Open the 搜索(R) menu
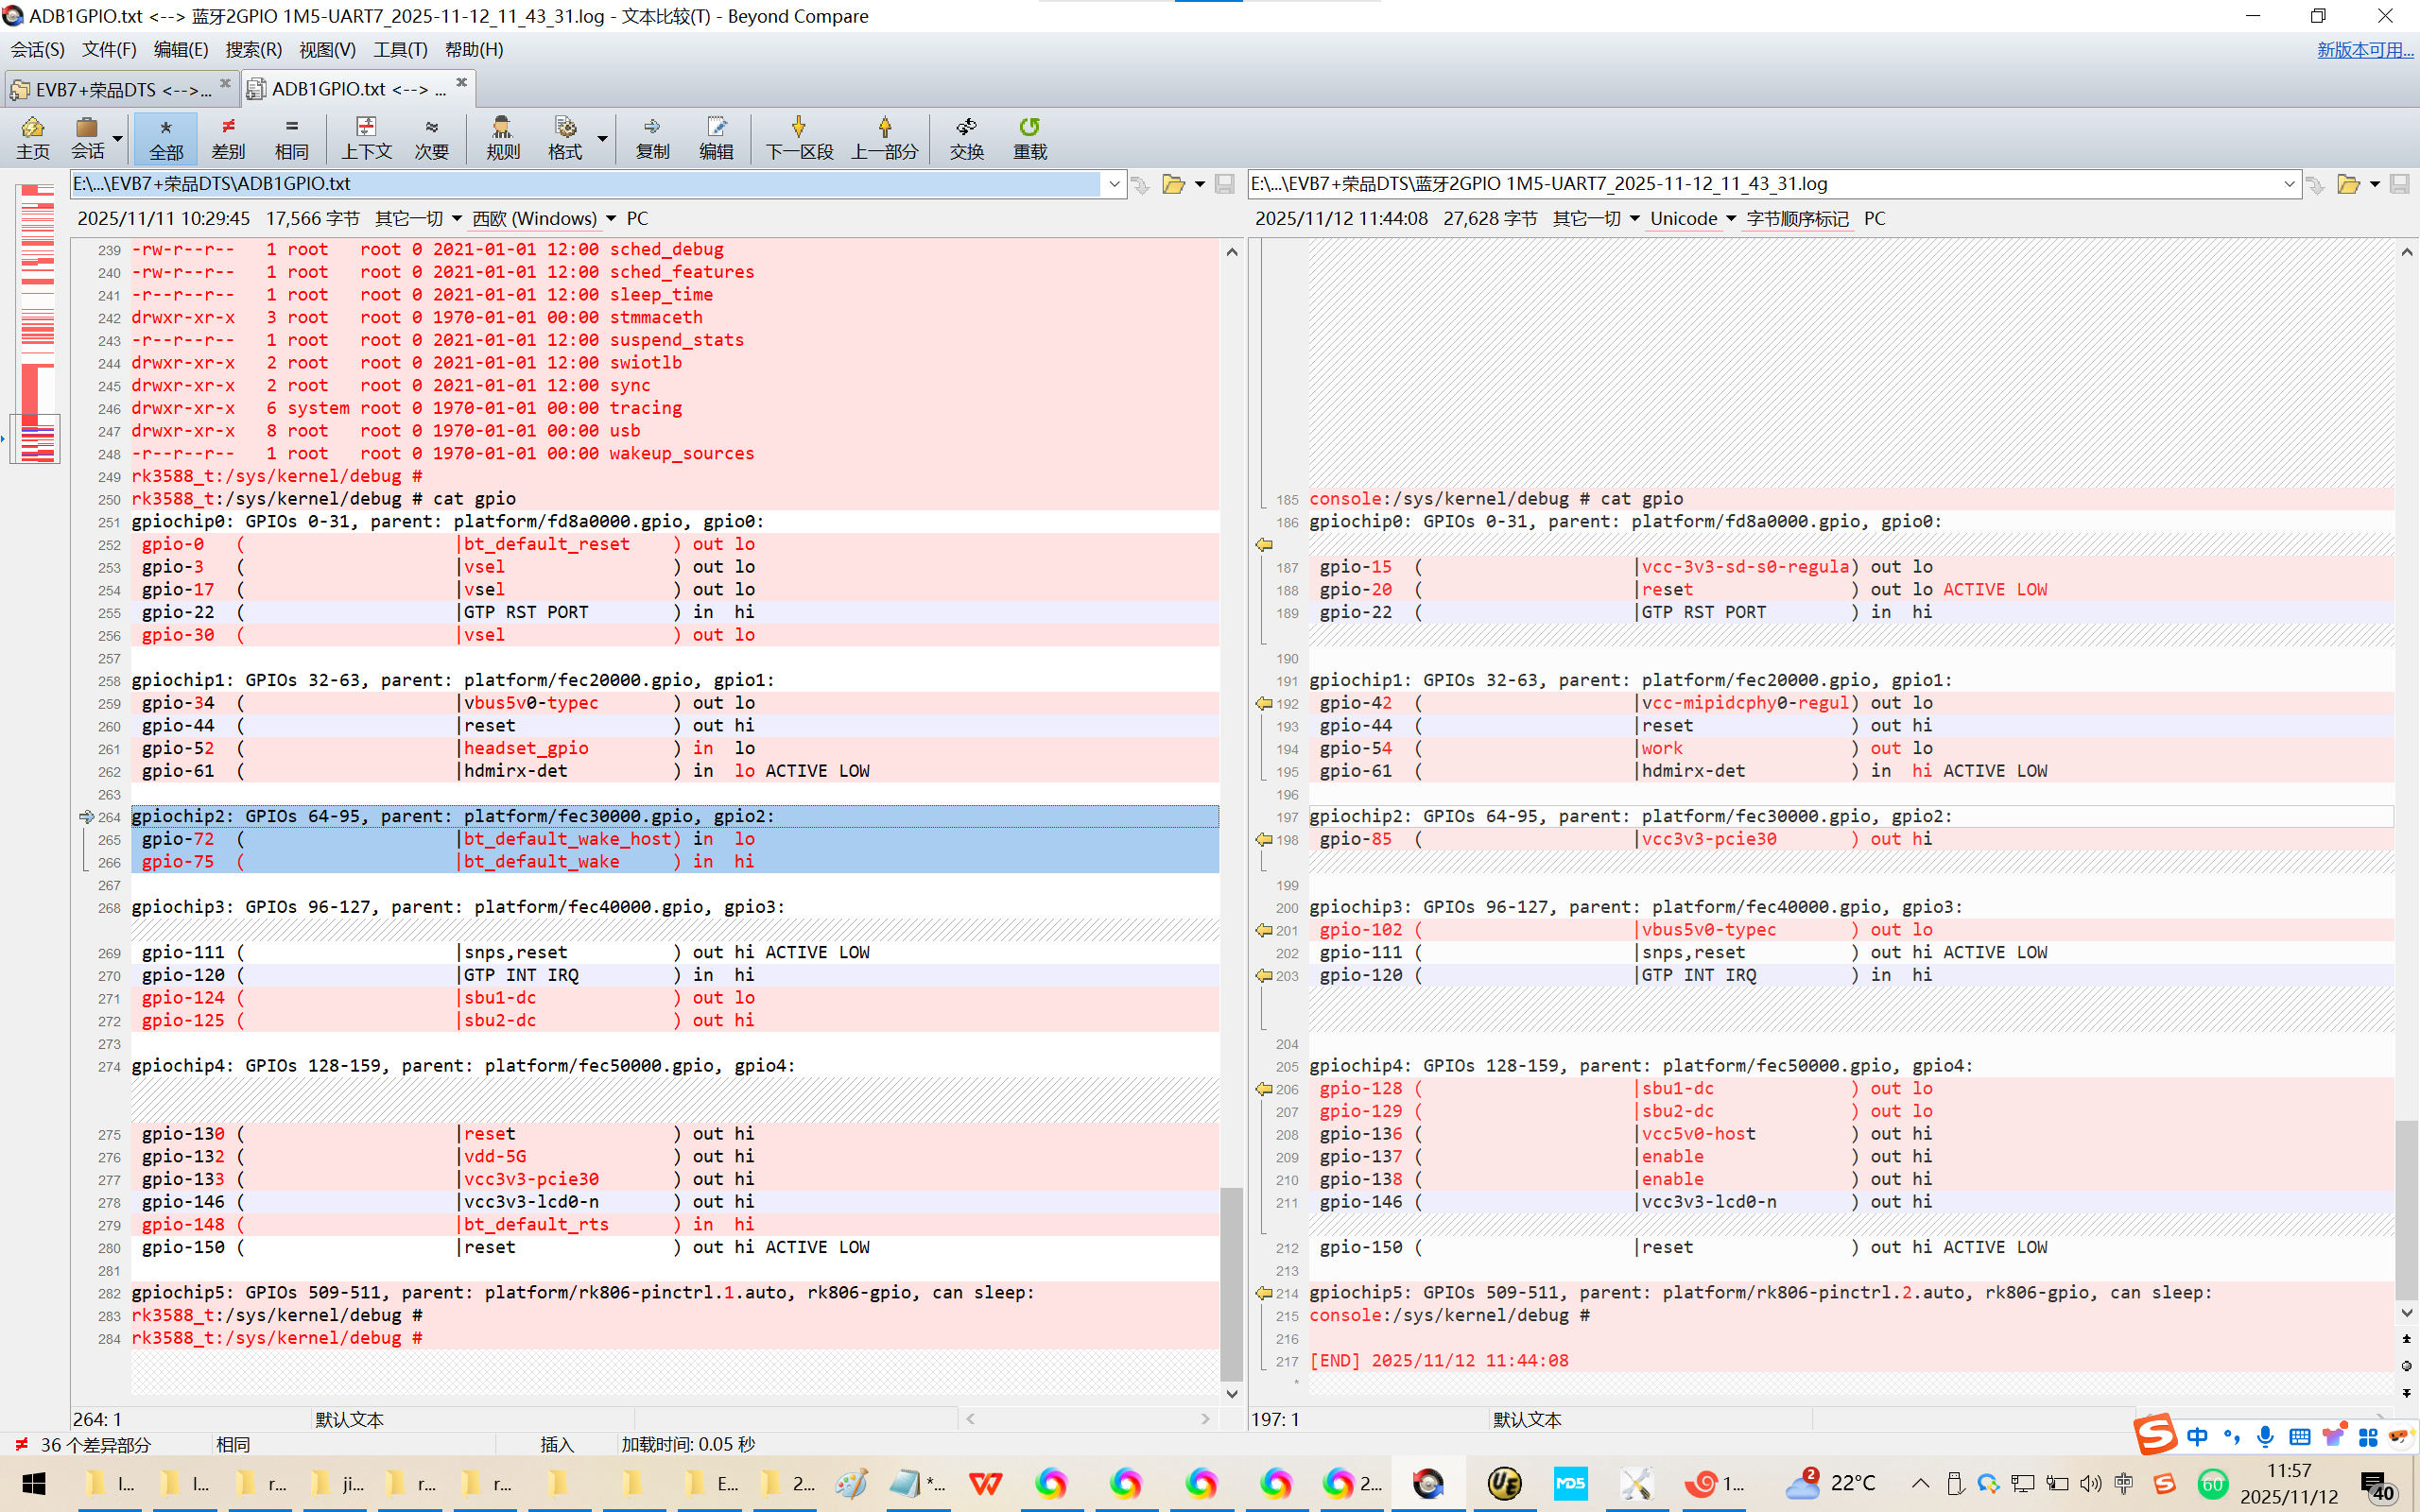Image resolution: width=2420 pixels, height=1512 pixels. point(253,49)
